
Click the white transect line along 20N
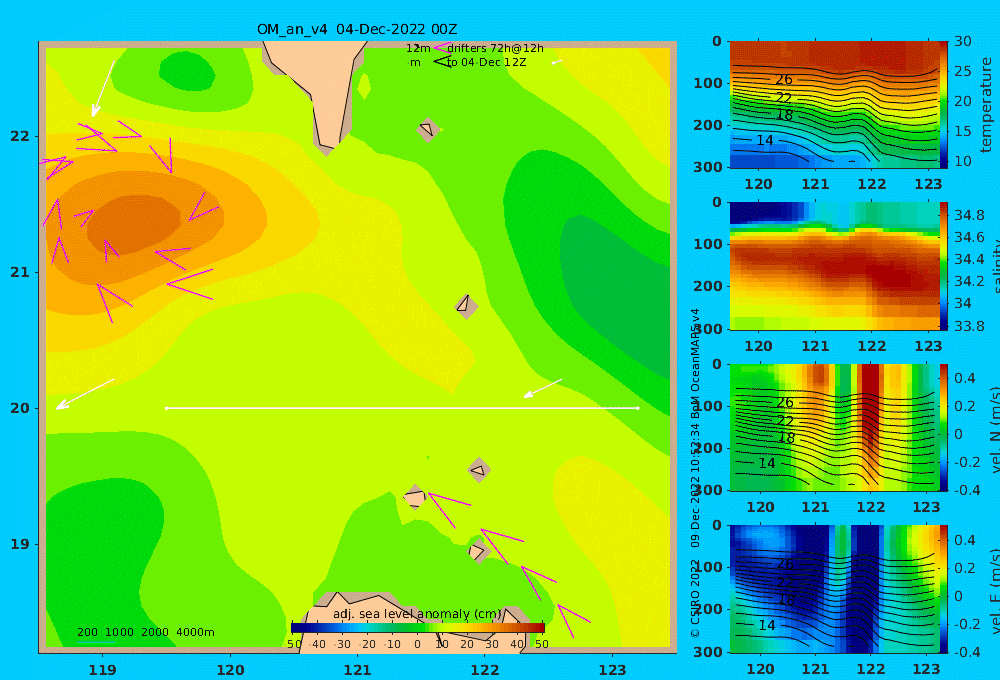click(402, 408)
